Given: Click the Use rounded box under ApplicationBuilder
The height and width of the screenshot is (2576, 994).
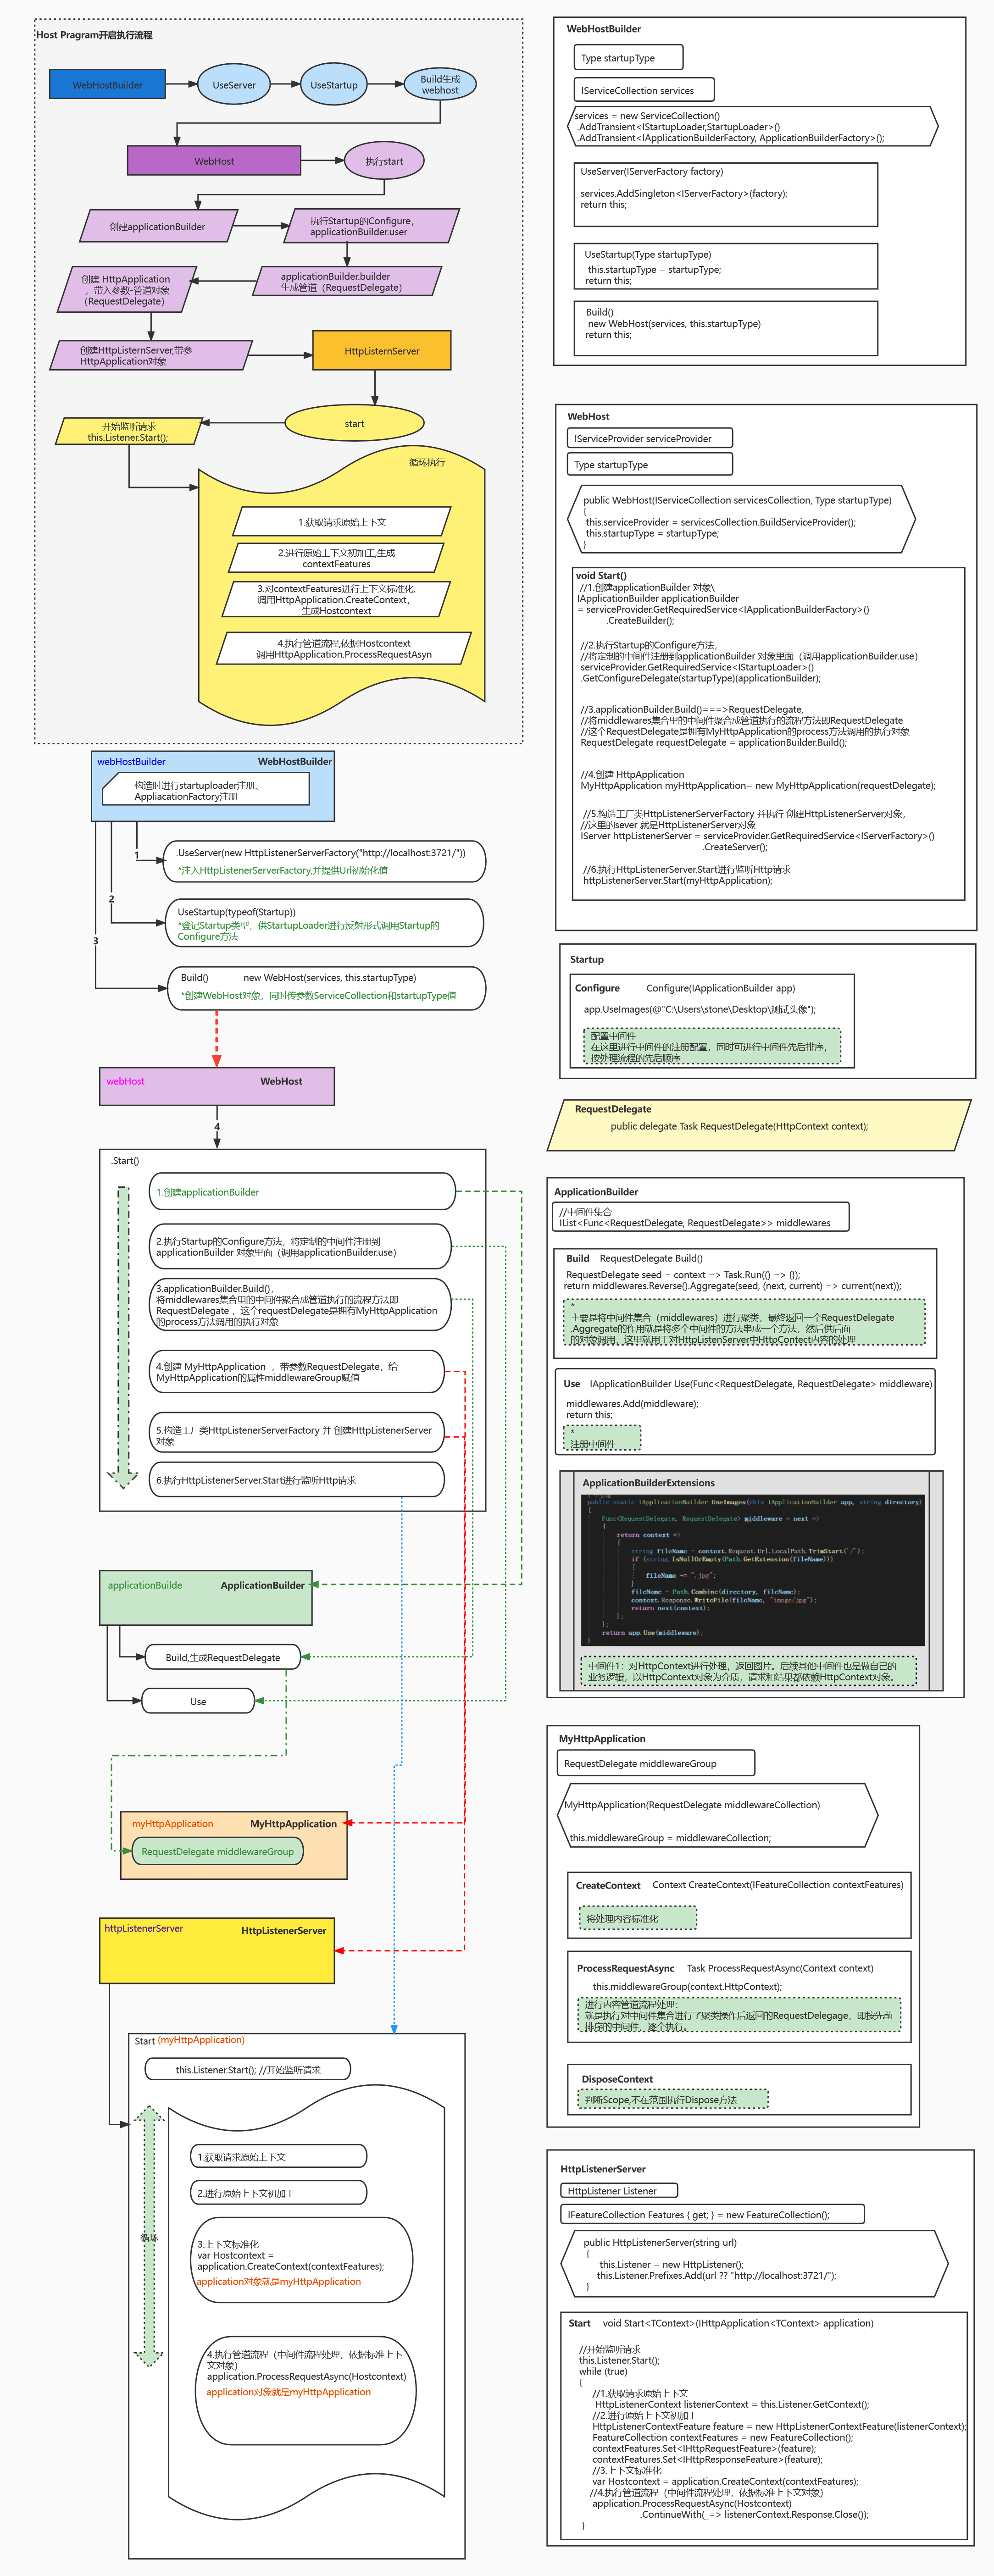Looking at the screenshot, I should [x=198, y=1701].
